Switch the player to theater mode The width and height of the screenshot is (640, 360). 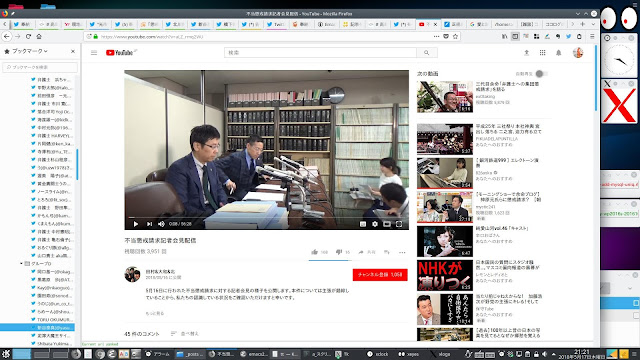pyautogui.click(x=387, y=224)
